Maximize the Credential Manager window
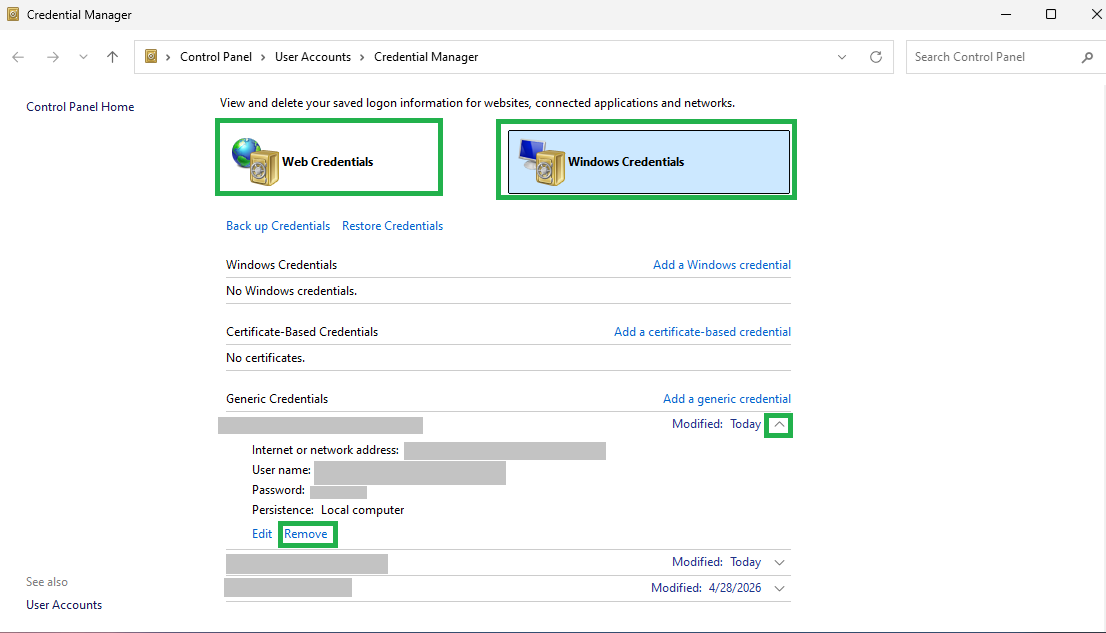Image resolution: width=1106 pixels, height=633 pixels. point(1050,14)
